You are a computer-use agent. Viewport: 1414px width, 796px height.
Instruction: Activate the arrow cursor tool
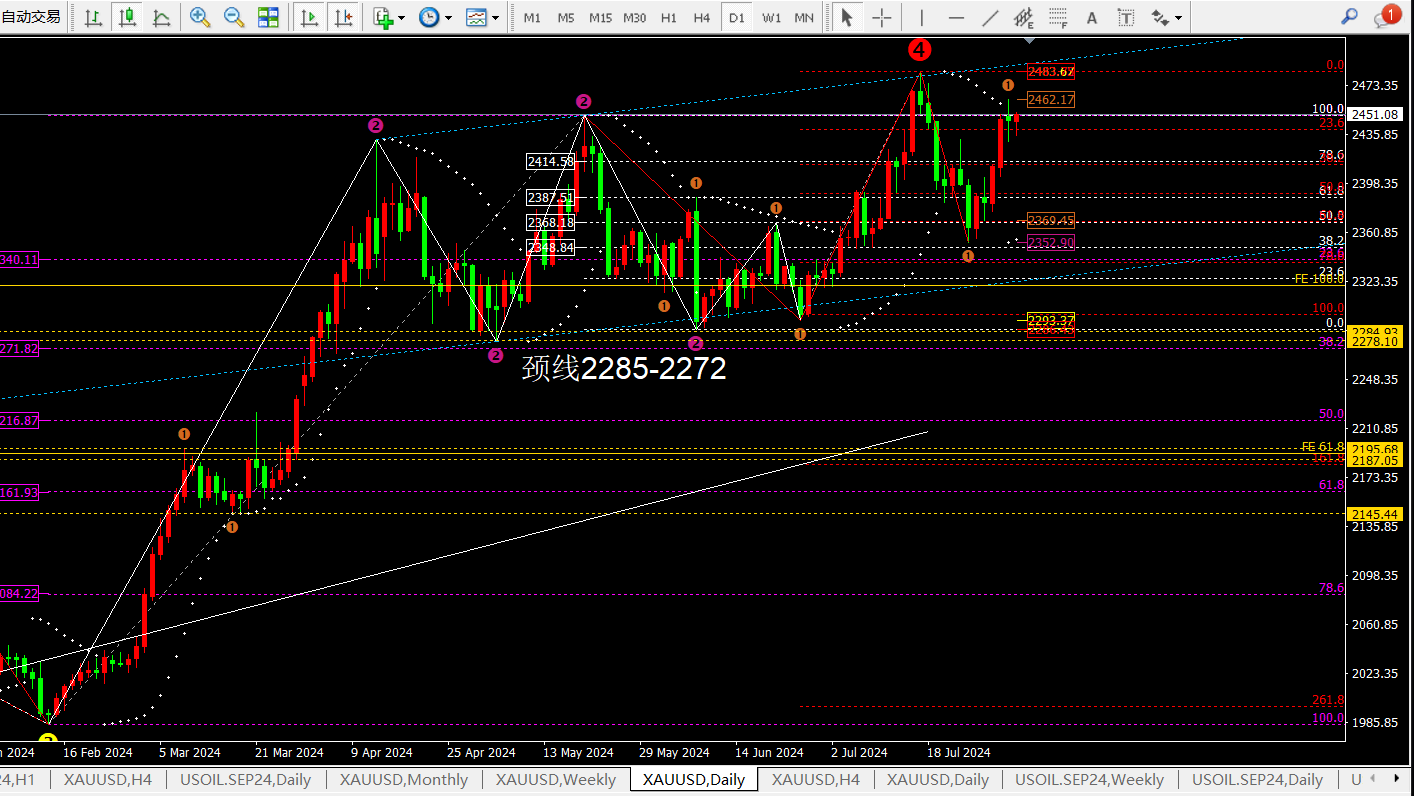coord(847,17)
